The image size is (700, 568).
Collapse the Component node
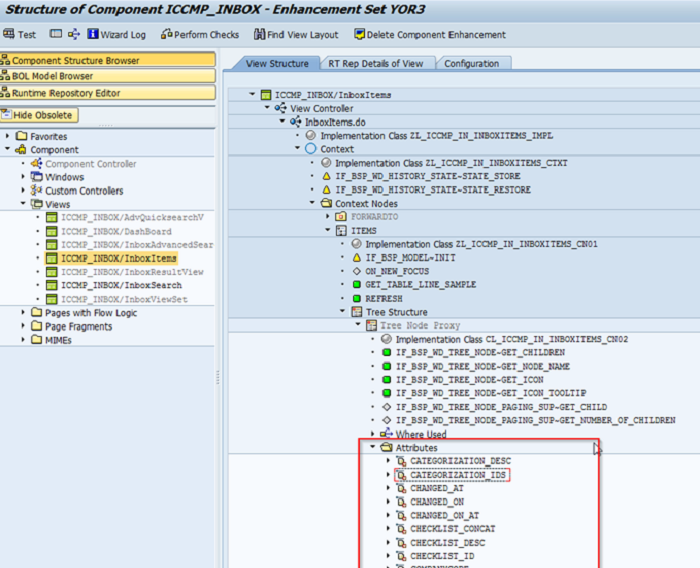[x=7, y=149]
